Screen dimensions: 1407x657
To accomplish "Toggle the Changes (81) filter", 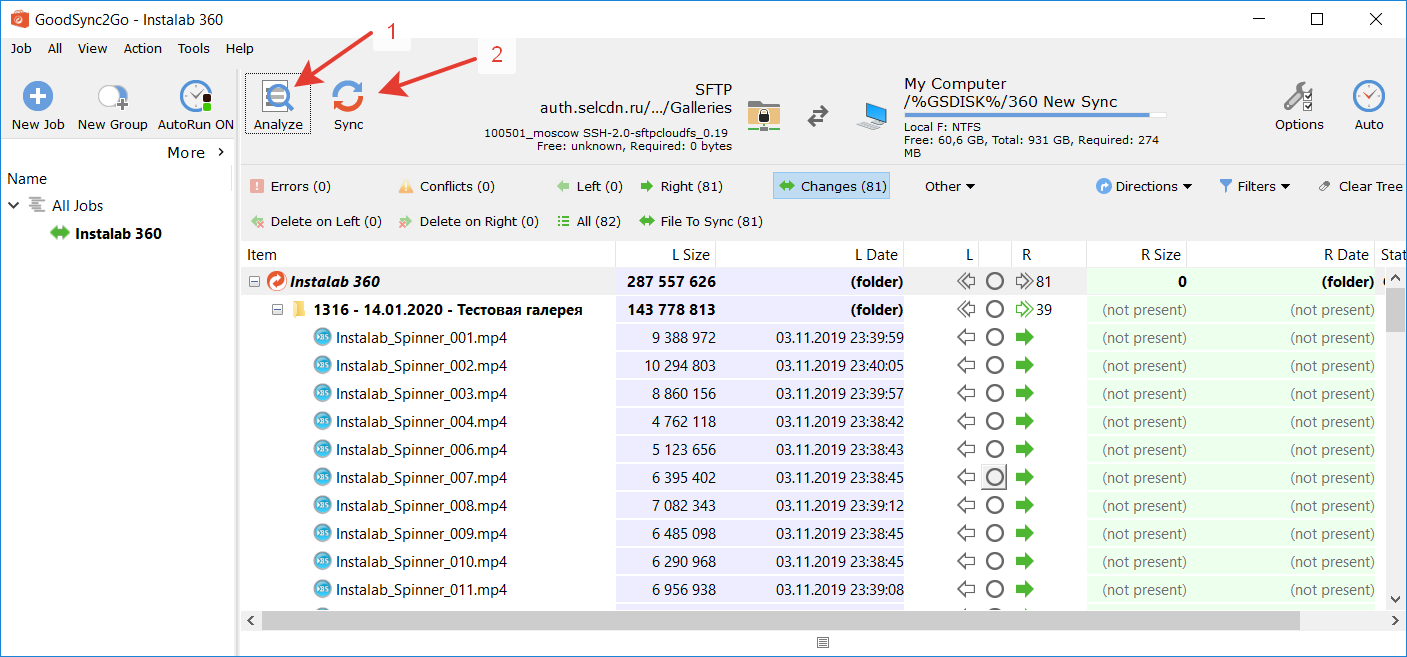I will click(831, 186).
